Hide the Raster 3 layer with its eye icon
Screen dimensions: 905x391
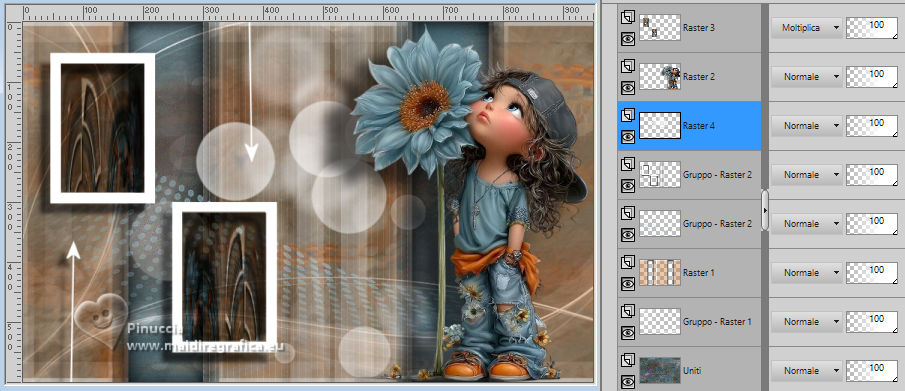pyautogui.click(x=627, y=39)
